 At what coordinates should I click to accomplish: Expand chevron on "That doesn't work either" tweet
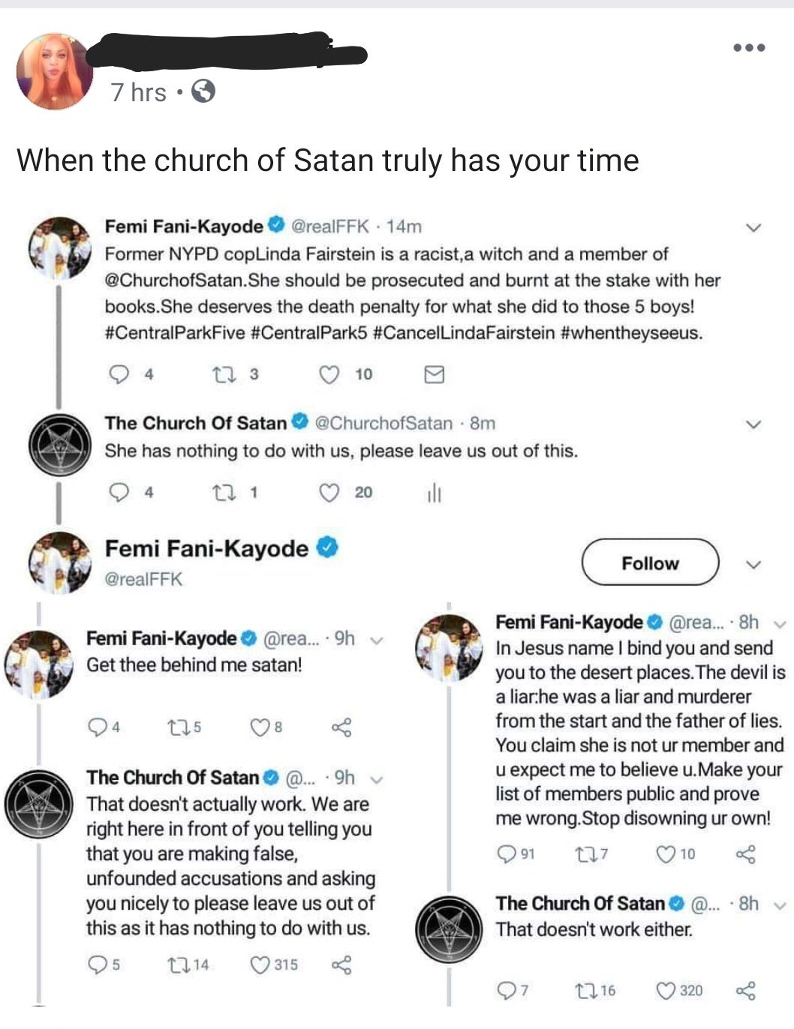click(780, 903)
